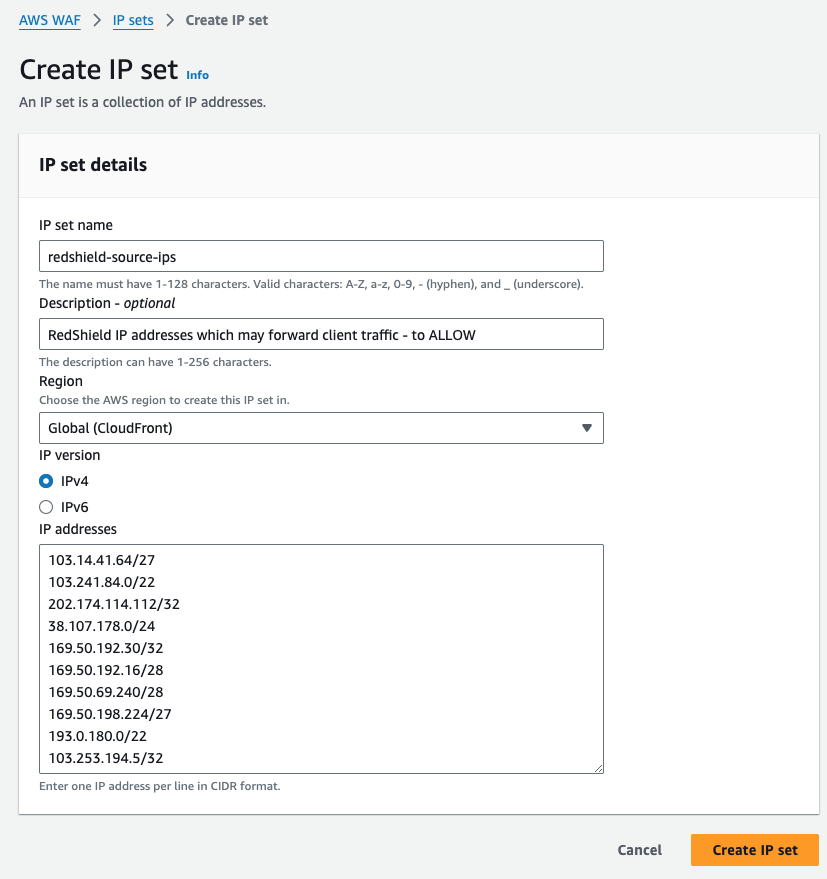The image size is (827, 879).
Task: Click the IP addresses textarea resize handle
Action: (598, 768)
